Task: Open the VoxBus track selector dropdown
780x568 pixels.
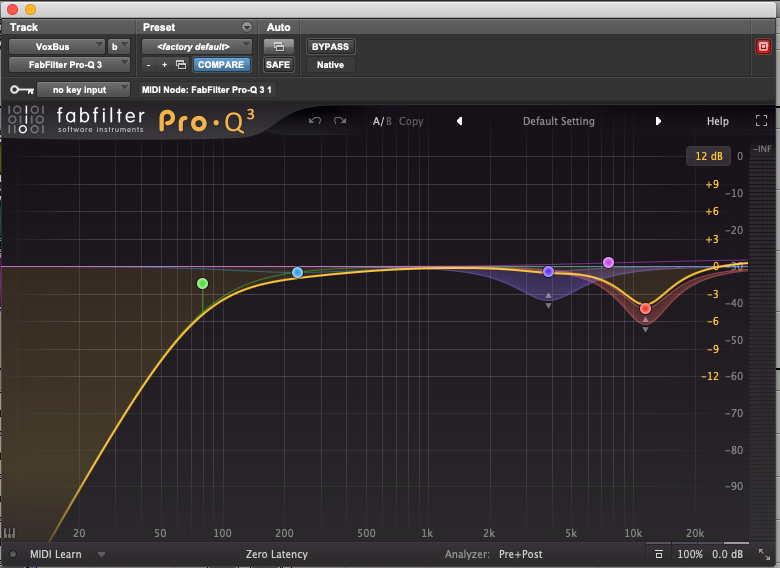Action: [x=57, y=47]
